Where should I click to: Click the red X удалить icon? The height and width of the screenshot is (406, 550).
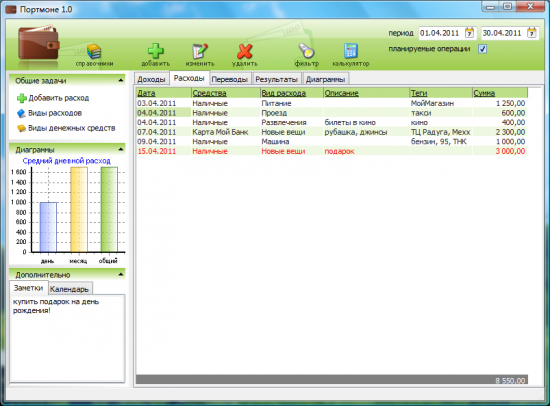pyautogui.click(x=244, y=51)
